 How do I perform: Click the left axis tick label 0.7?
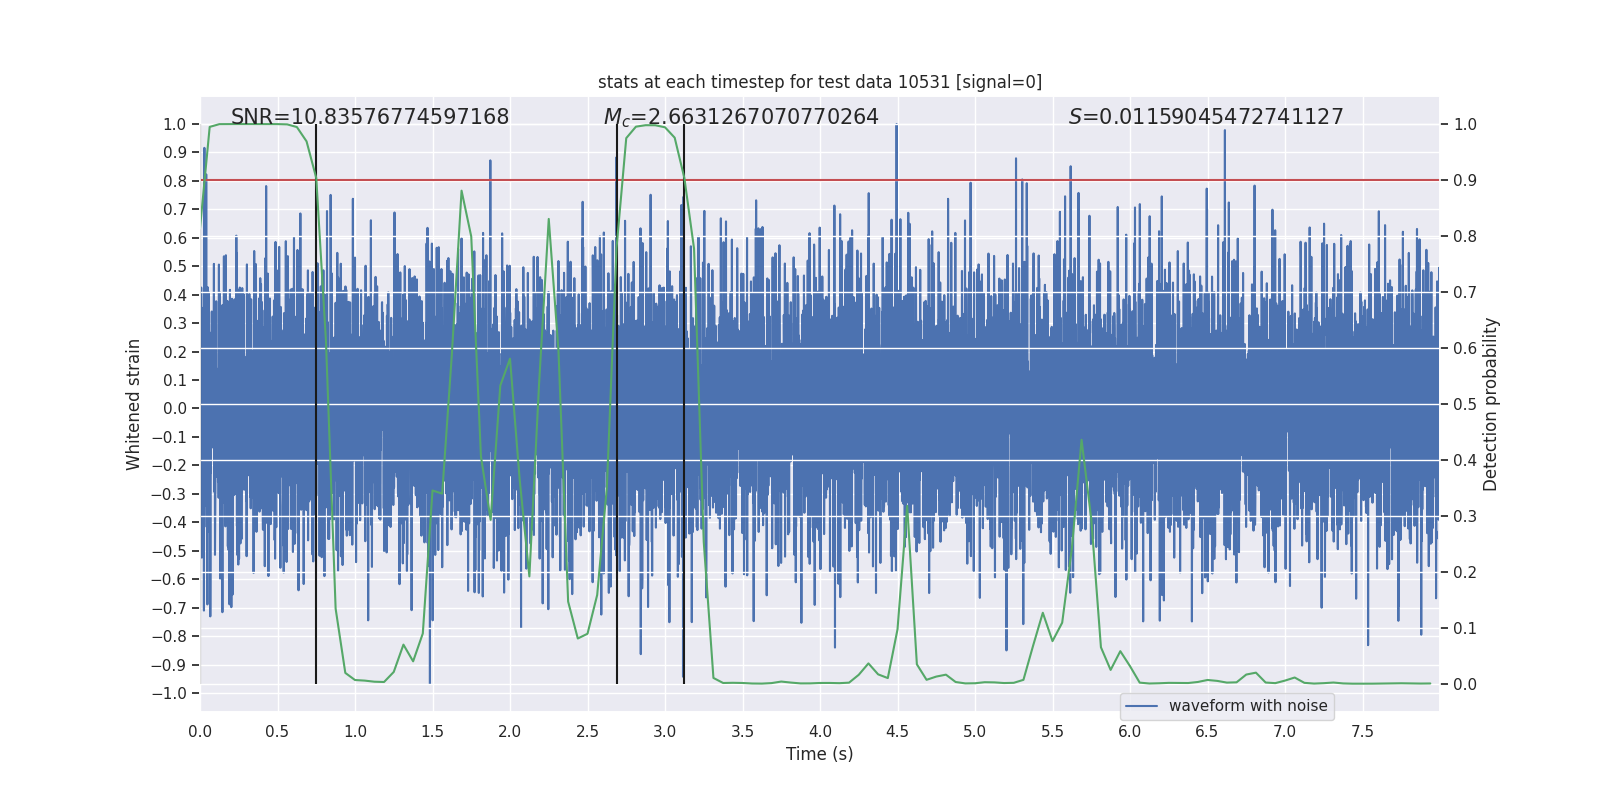pos(175,209)
